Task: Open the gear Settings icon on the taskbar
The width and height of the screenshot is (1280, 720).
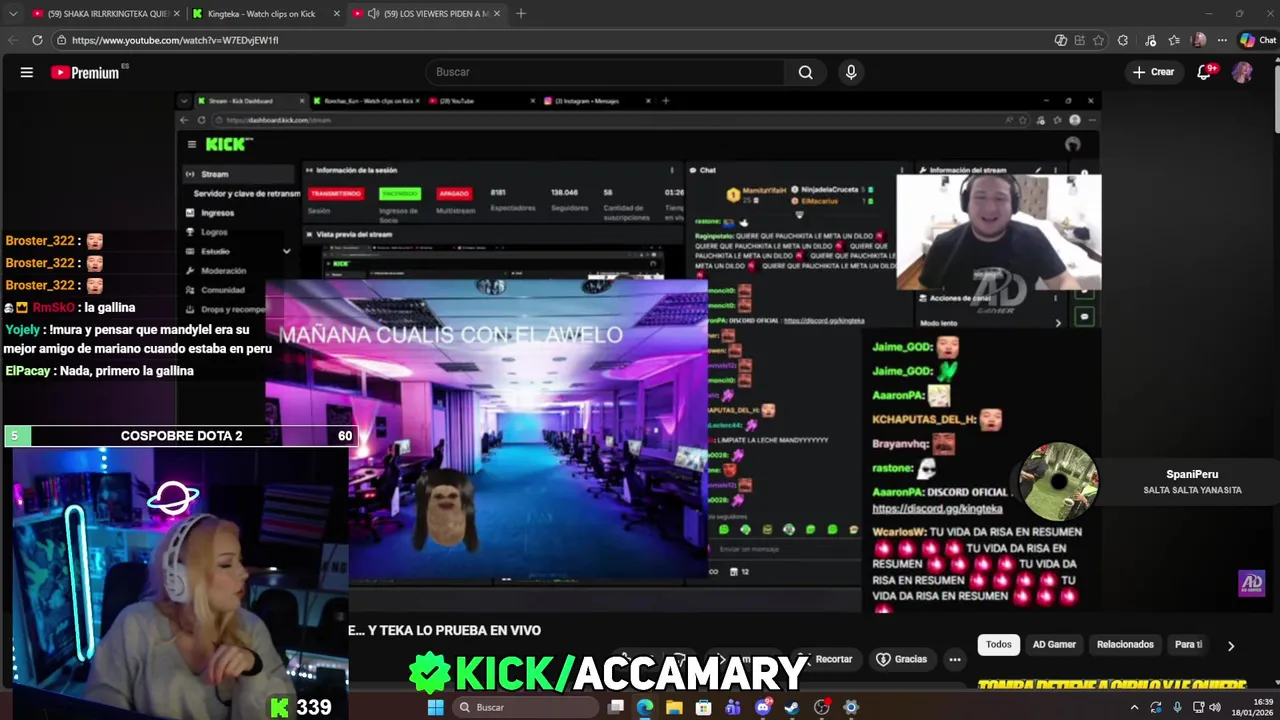Action: [851, 707]
